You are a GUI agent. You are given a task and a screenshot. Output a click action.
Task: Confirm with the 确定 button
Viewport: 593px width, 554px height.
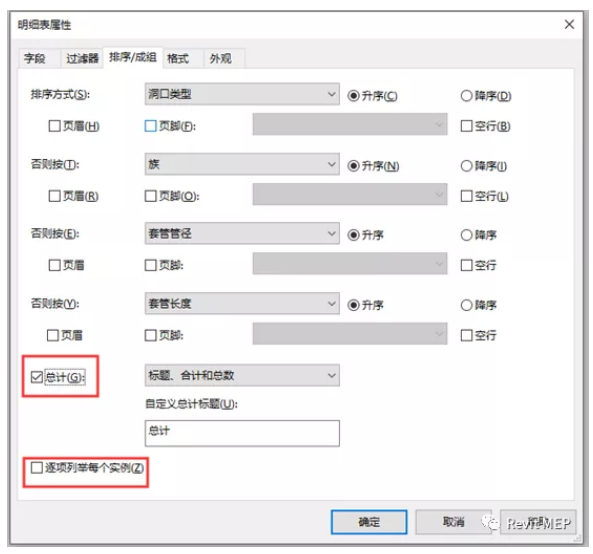point(369,522)
